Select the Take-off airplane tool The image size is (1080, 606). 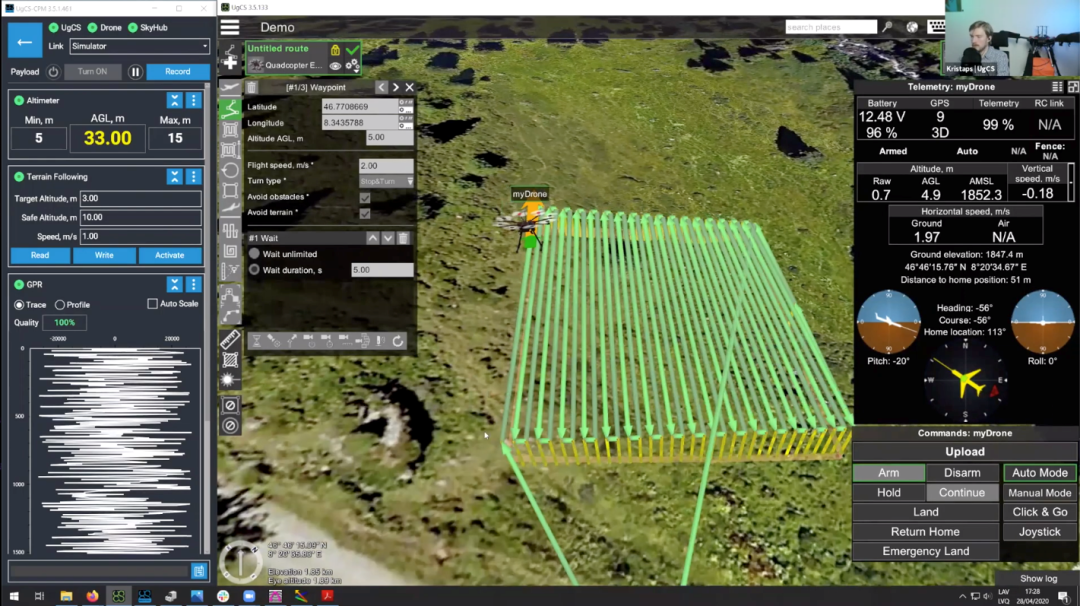pyautogui.click(x=230, y=87)
